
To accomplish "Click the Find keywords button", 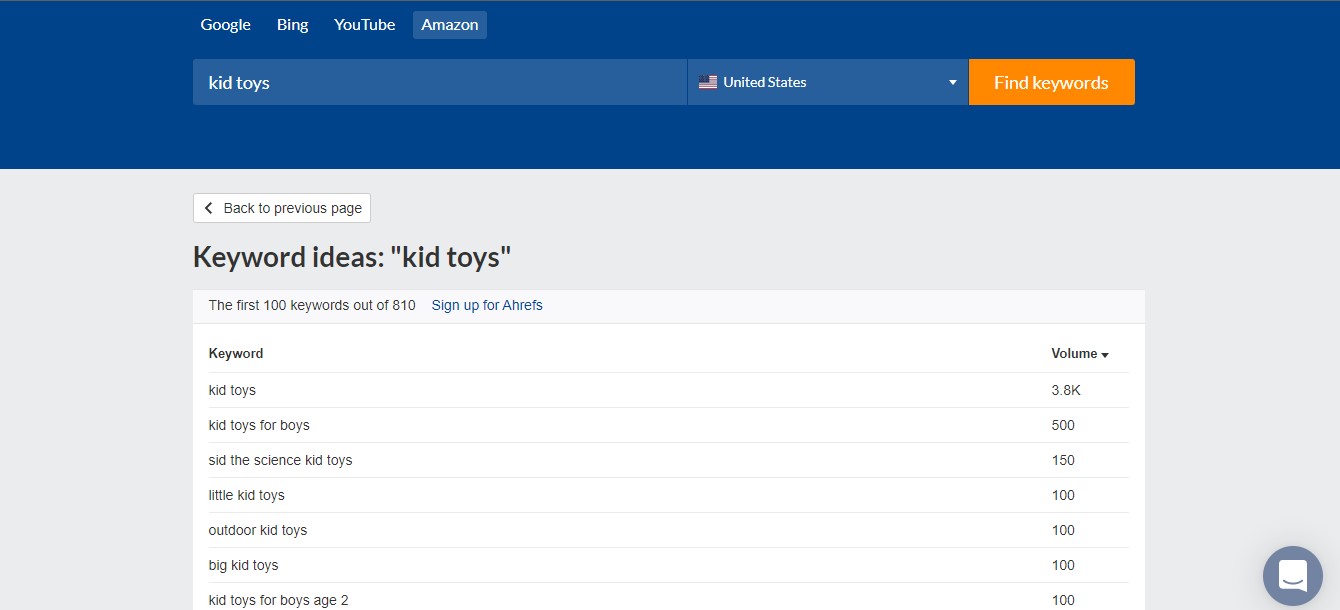I will [1051, 82].
